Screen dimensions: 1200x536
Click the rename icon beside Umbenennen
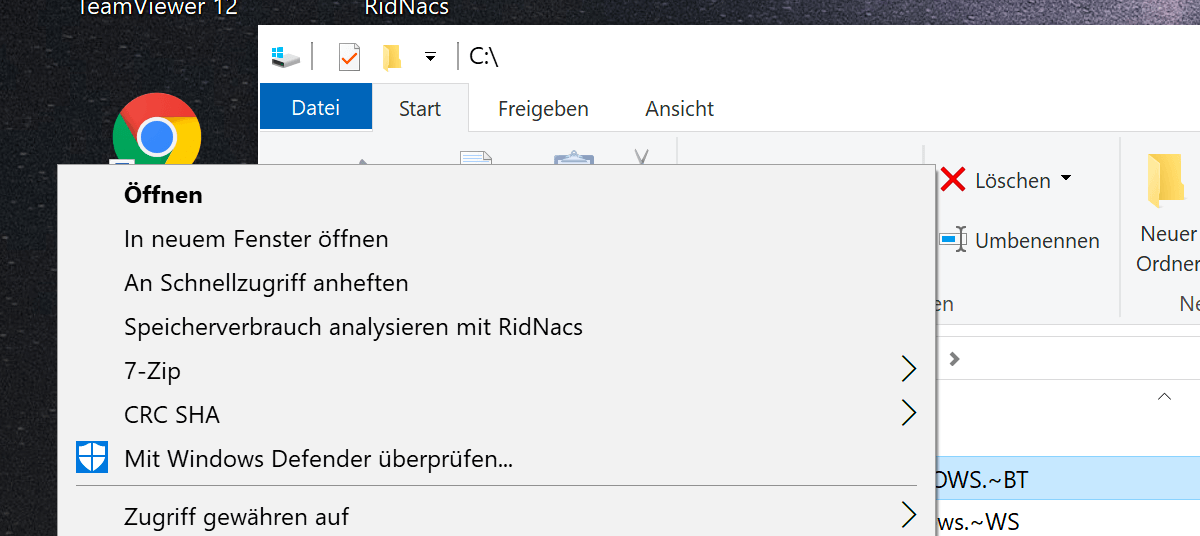tap(952, 240)
